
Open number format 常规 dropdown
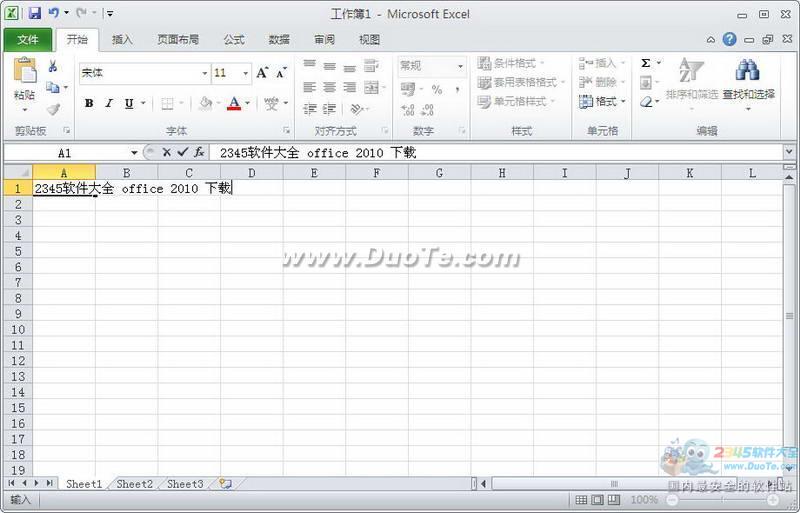(460, 66)
